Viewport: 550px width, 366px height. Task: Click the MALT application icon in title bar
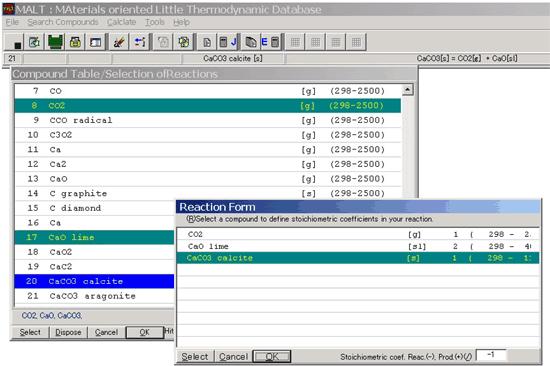(8, 9)
